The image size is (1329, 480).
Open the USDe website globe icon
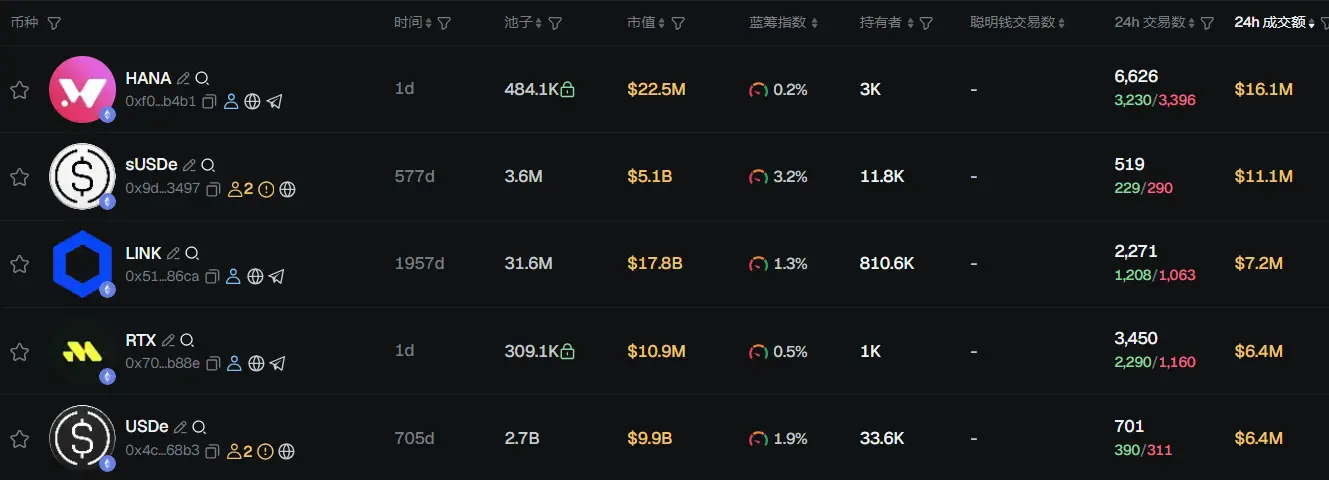coord(287,451)
